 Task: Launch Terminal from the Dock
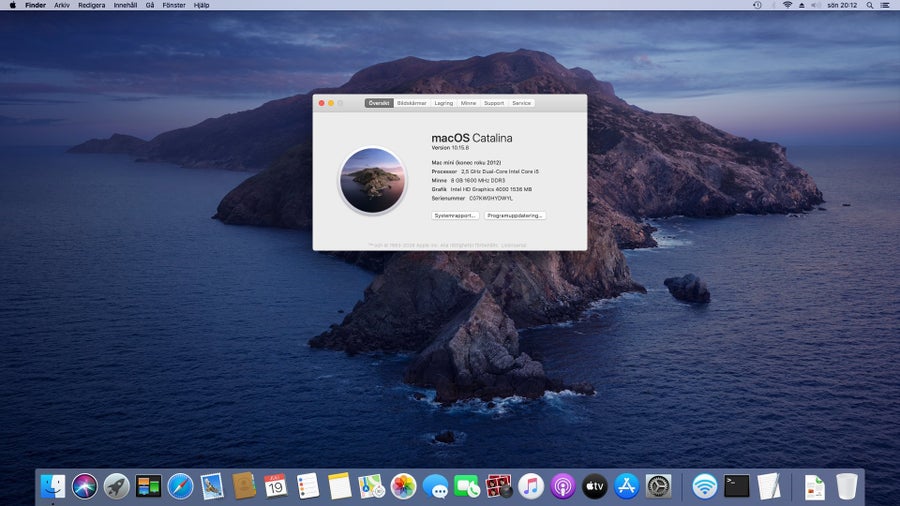point(736,486)
